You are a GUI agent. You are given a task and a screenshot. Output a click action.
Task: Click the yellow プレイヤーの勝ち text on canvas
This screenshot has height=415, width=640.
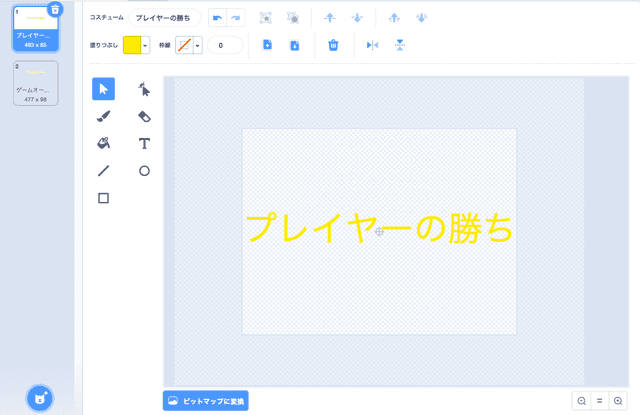tap(379, 228)
